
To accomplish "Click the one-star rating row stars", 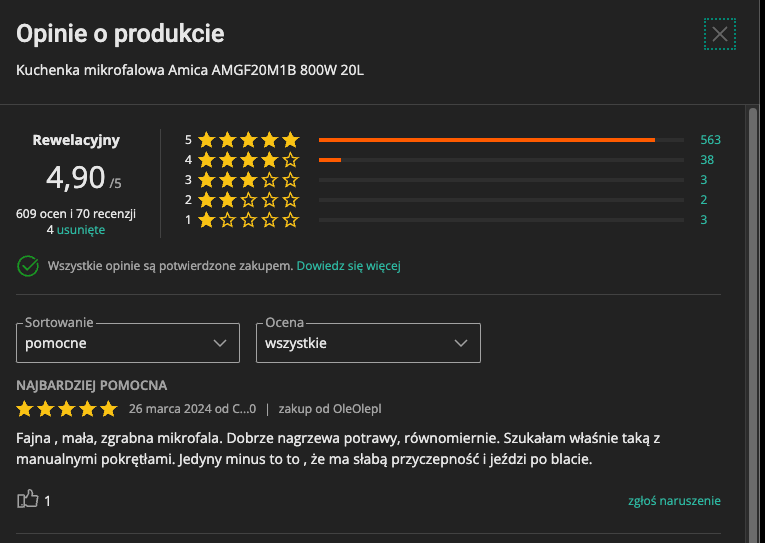I will [x=248, y=220].
